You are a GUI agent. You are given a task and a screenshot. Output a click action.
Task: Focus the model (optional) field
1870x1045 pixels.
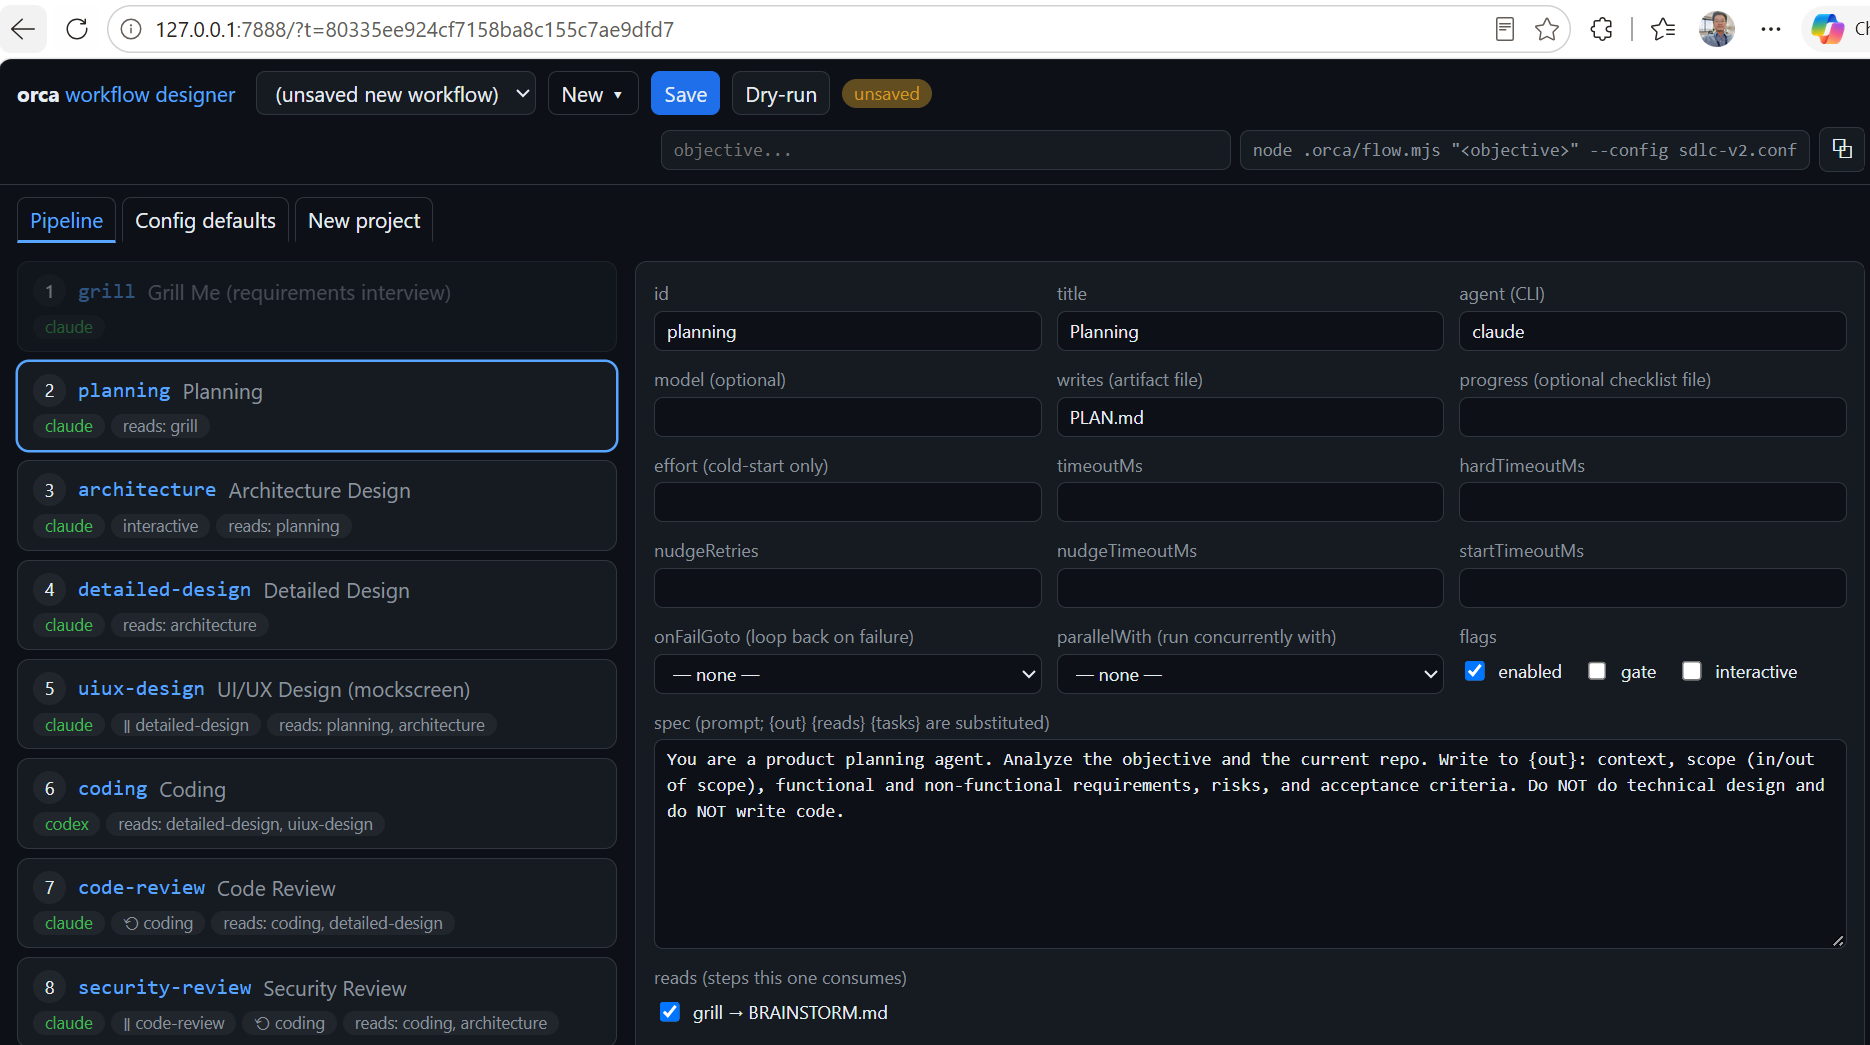coord(847,417)
